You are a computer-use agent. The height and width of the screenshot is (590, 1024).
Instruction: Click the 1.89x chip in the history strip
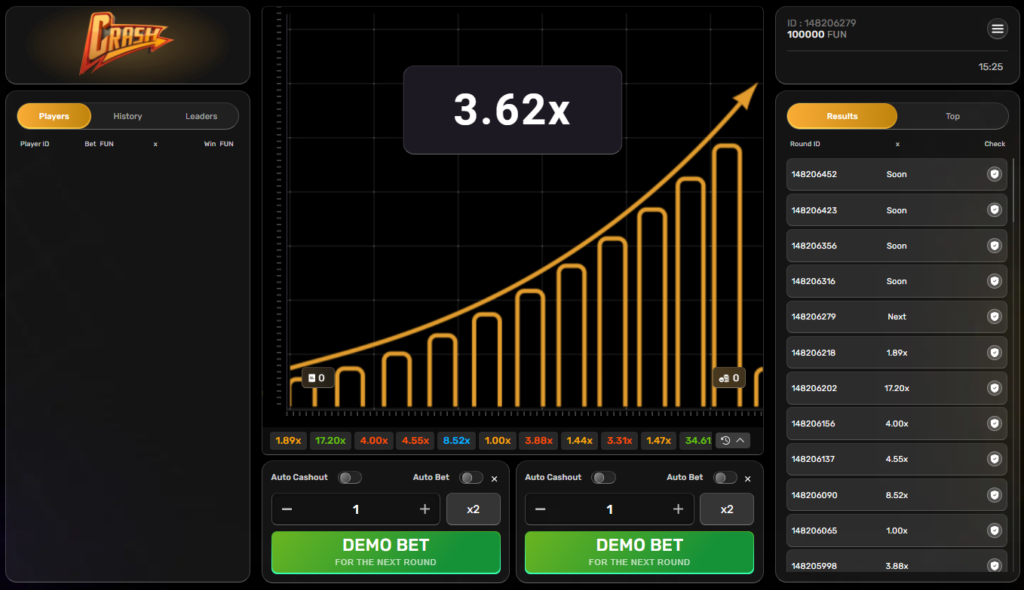click(288, 440)
